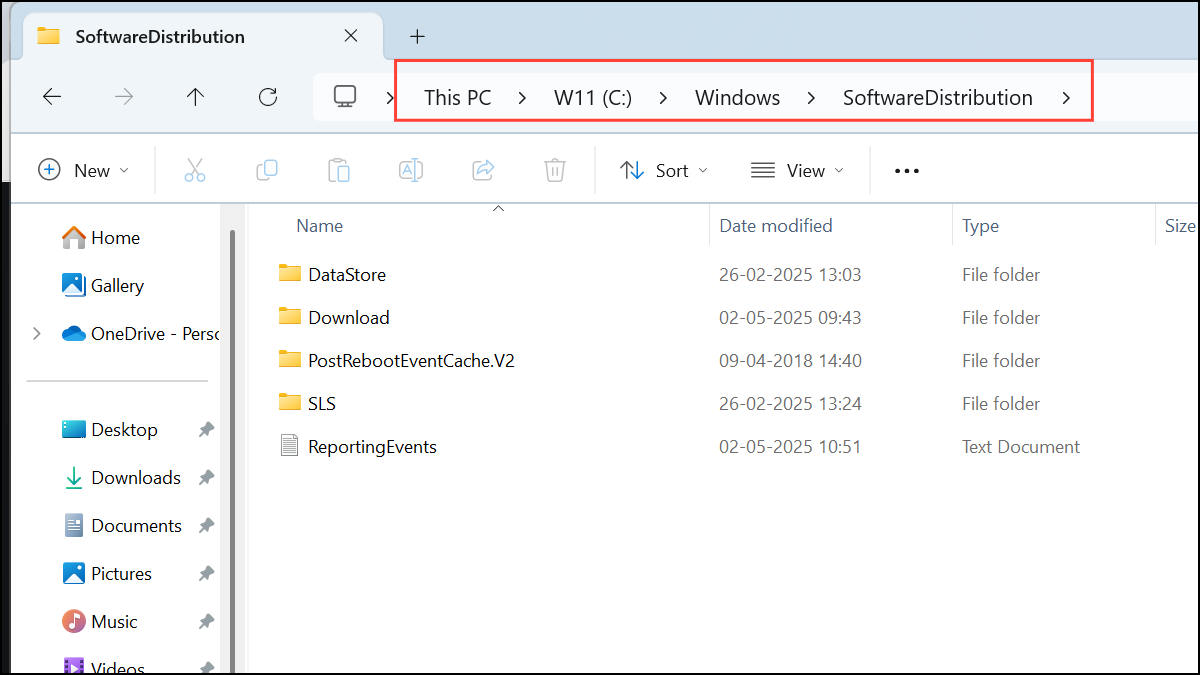This screenshot has width=1200, height=675.
Task: Click the pin icon next to Pictures
Action: (206, 574)
